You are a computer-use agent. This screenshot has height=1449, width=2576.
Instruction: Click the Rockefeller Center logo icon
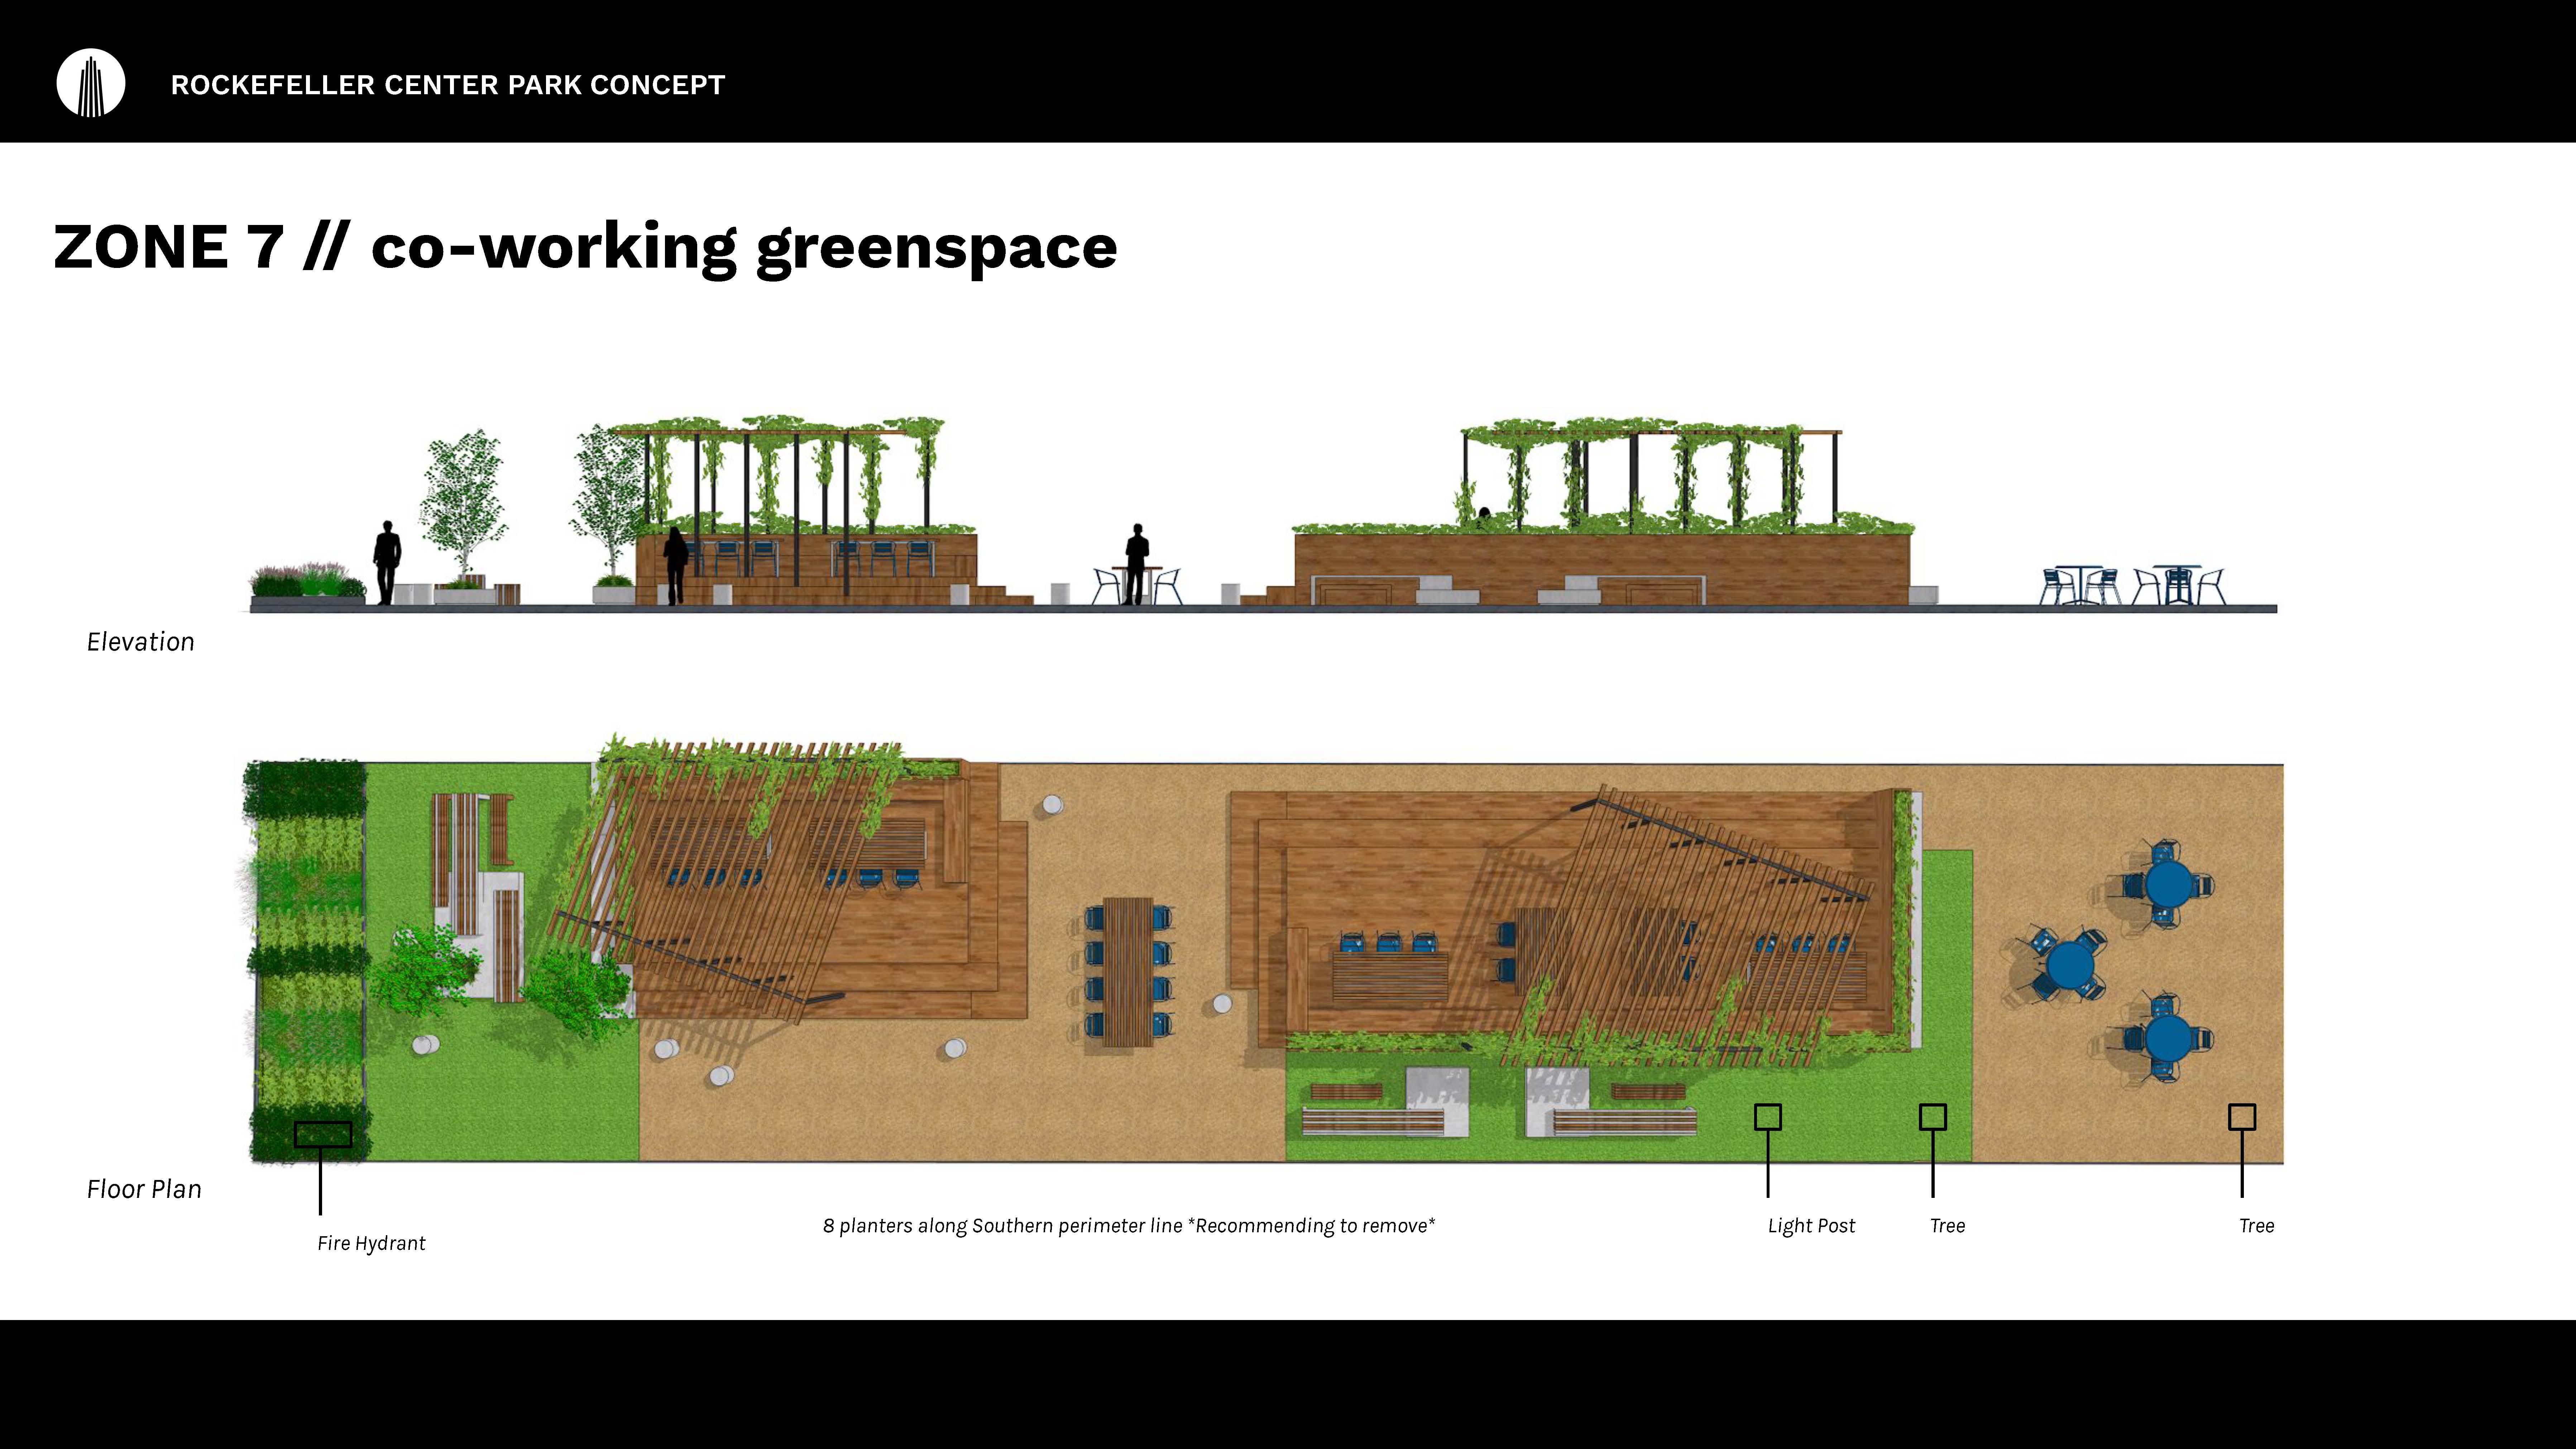coord(91,84)
